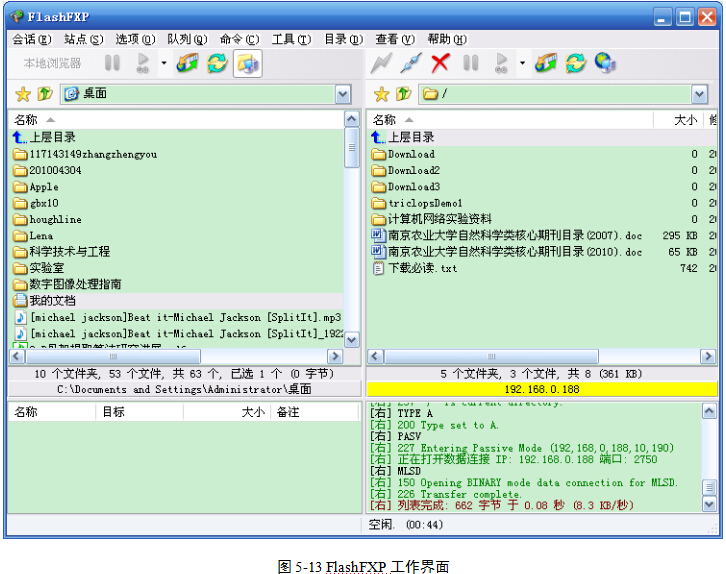The image size is (726, 574).
Task: Open the left pane transfer mode dropdown arrow
Action: pos(164,63)
